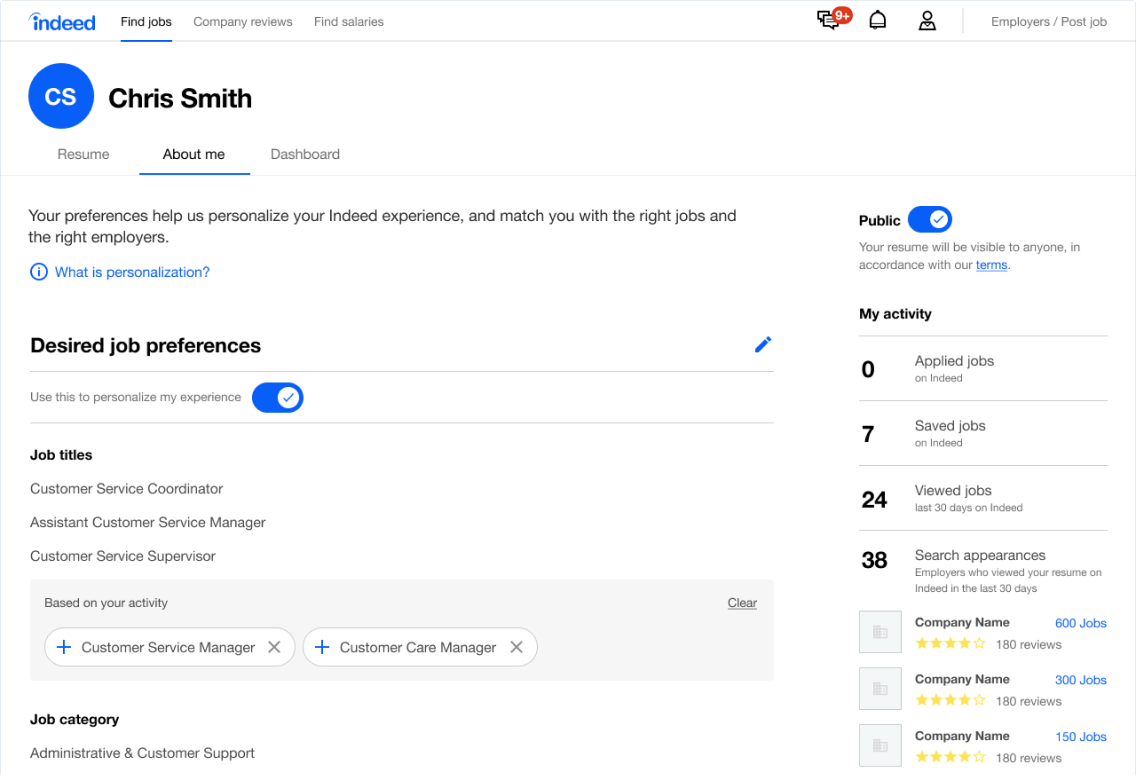Edit desired job preferences with pencil icon
This screenshot has height=777, width=1136.
763,345
